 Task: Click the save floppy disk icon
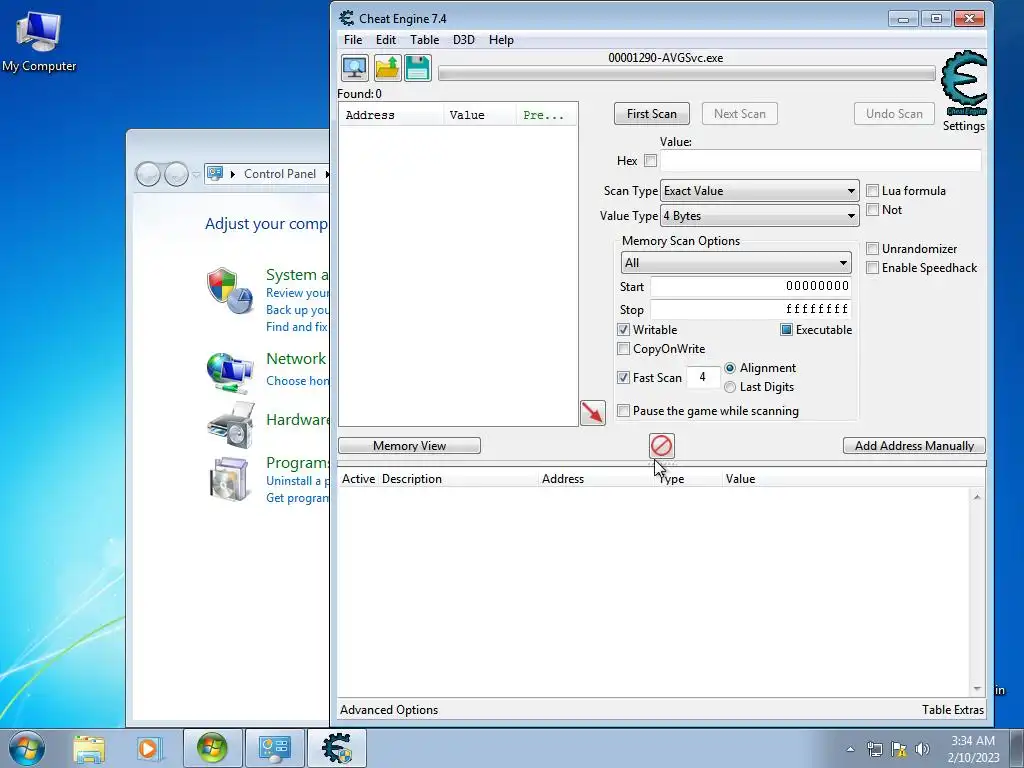coord(418,68)
